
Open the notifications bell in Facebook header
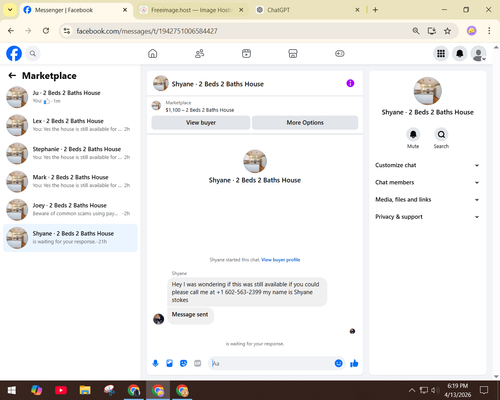(460, 53)
